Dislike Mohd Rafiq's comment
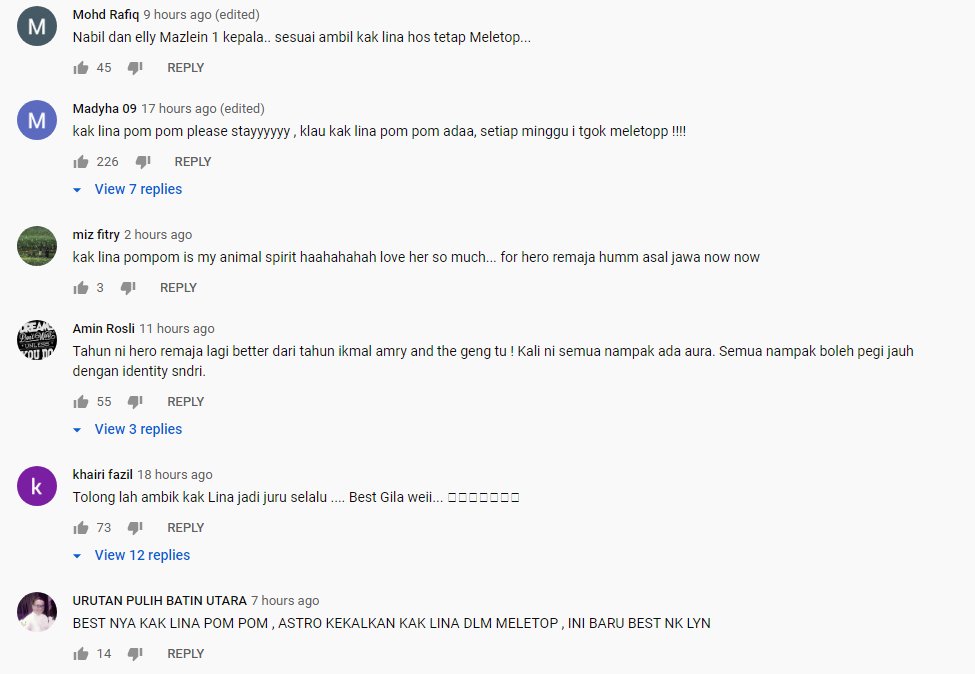 pos(135,68)
